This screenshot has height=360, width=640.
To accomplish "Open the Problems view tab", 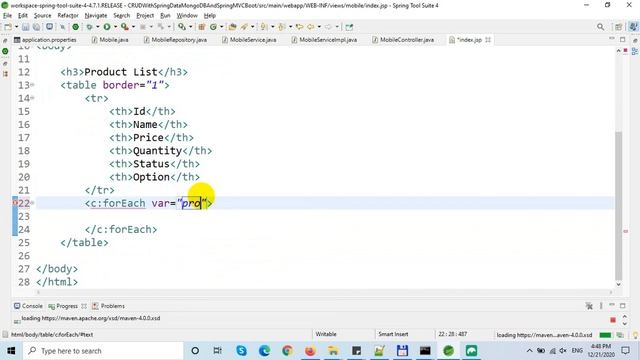I will coord(108,306).
